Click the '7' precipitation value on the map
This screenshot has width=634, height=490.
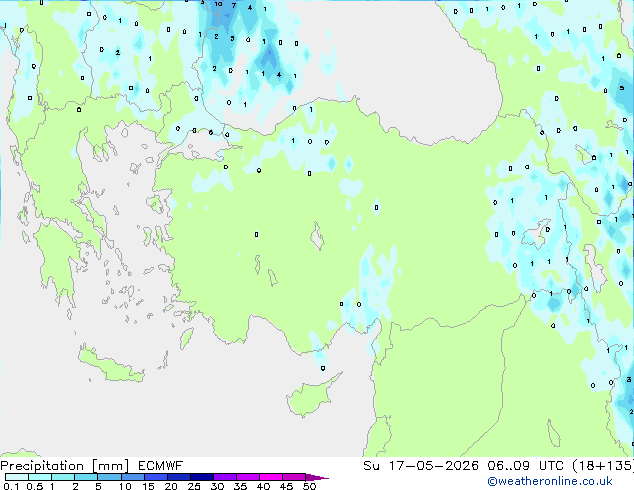pyautogui.click(x=234, y=6)
